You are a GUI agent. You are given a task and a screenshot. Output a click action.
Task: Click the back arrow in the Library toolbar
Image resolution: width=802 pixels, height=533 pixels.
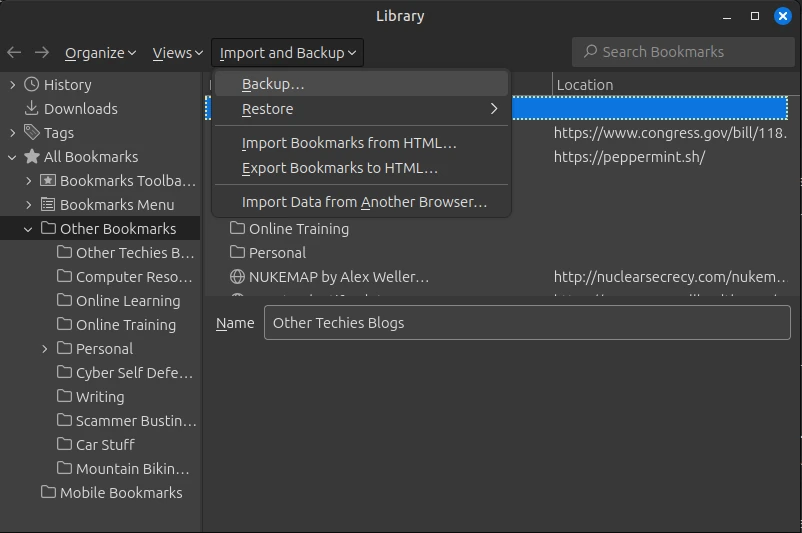pyautogui.click(x=14, y=52)
